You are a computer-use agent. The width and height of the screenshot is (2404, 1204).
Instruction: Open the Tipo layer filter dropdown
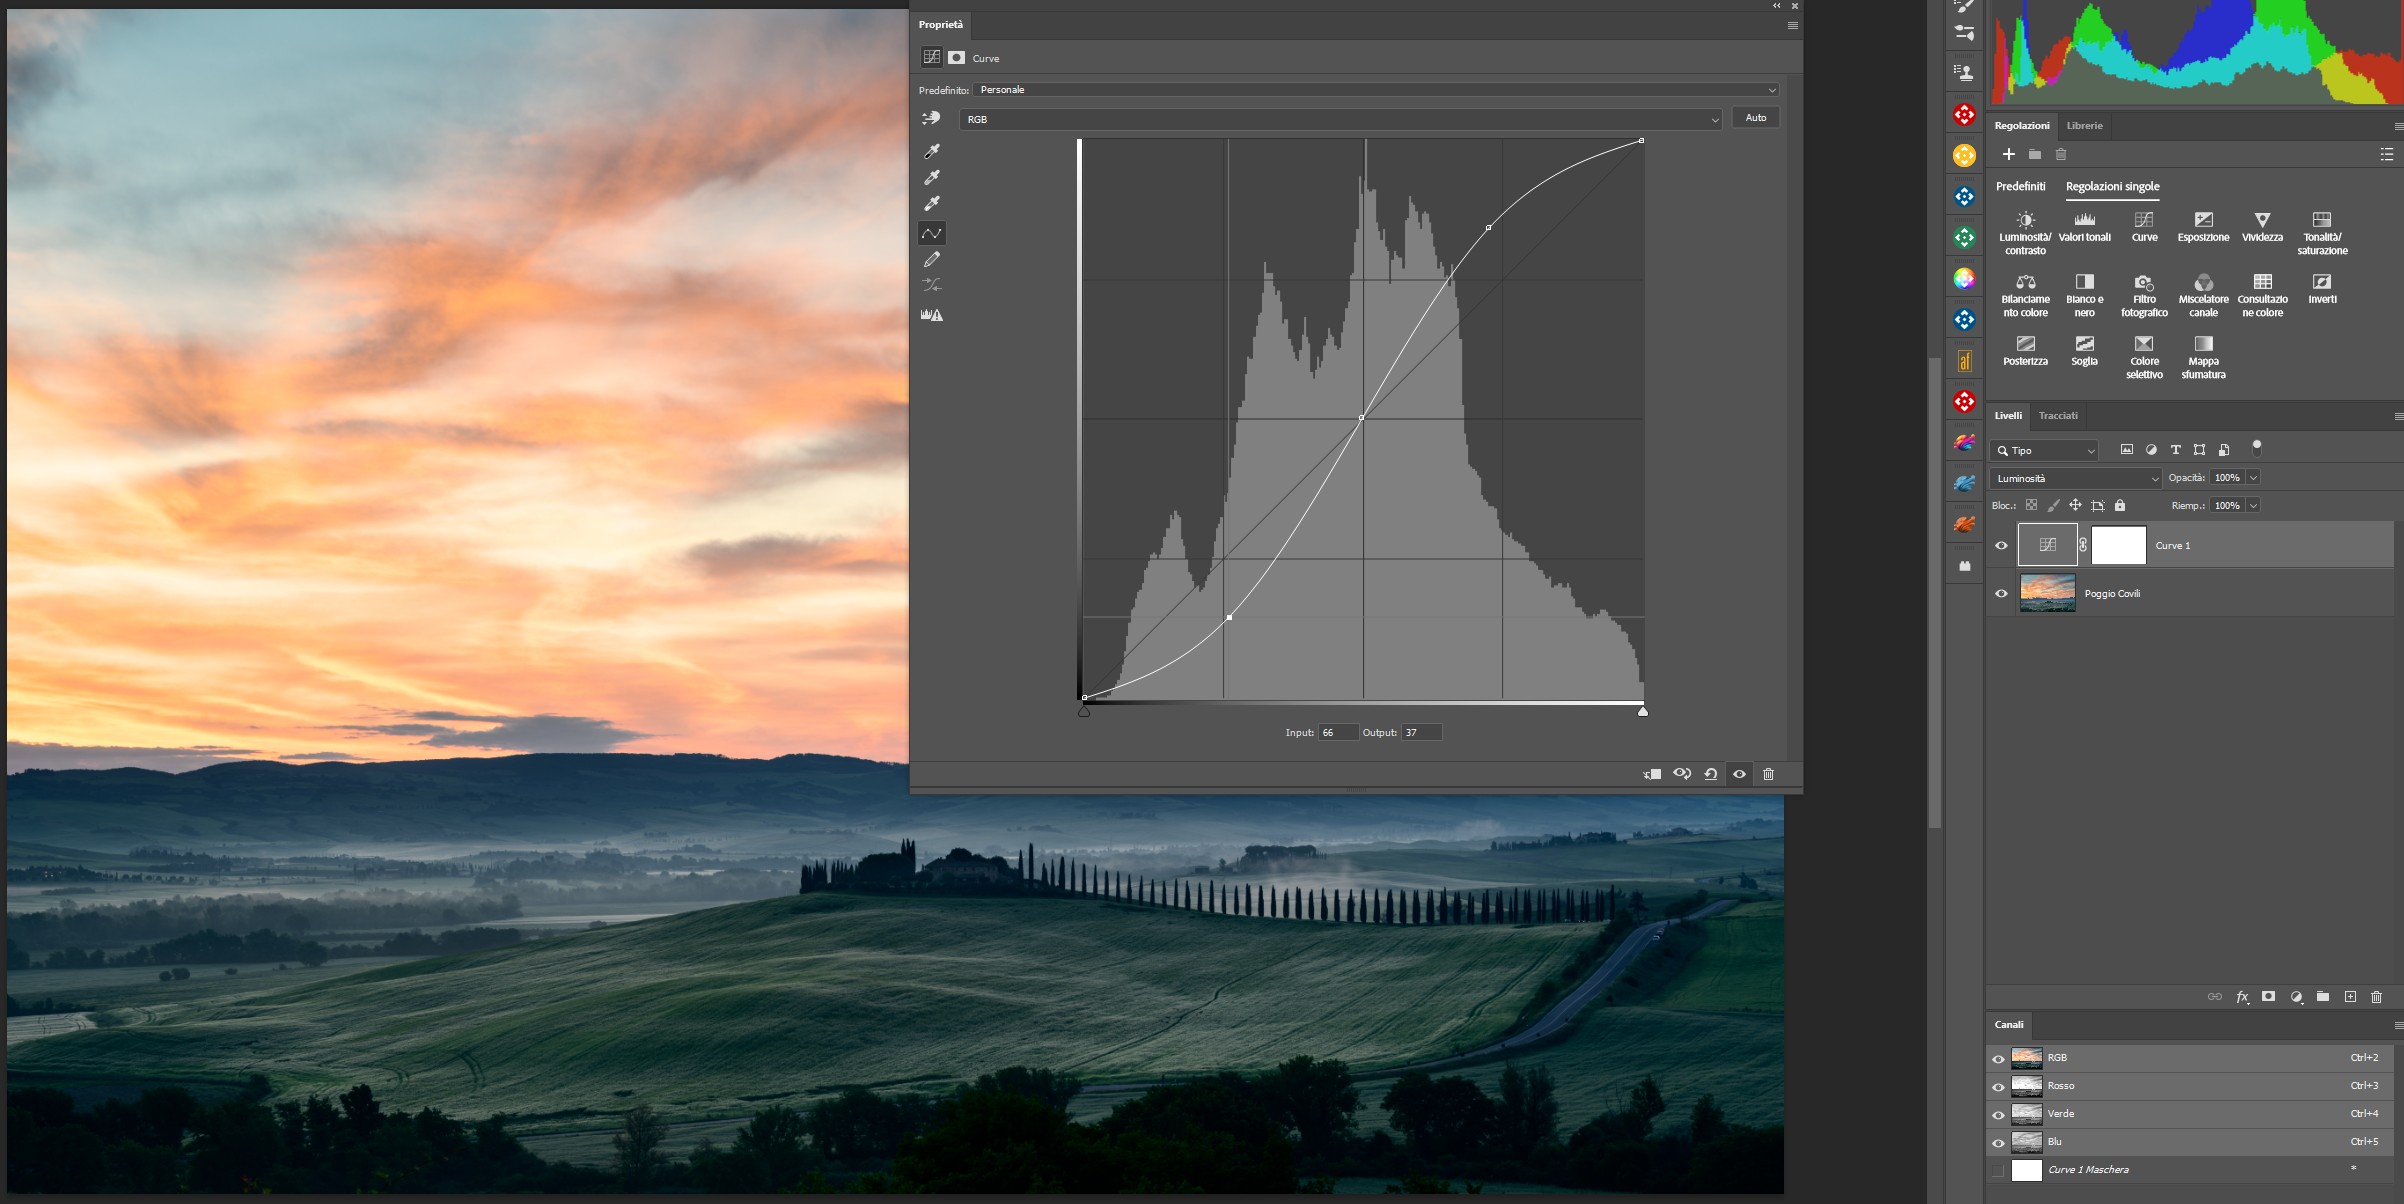tap(2044, 451)
